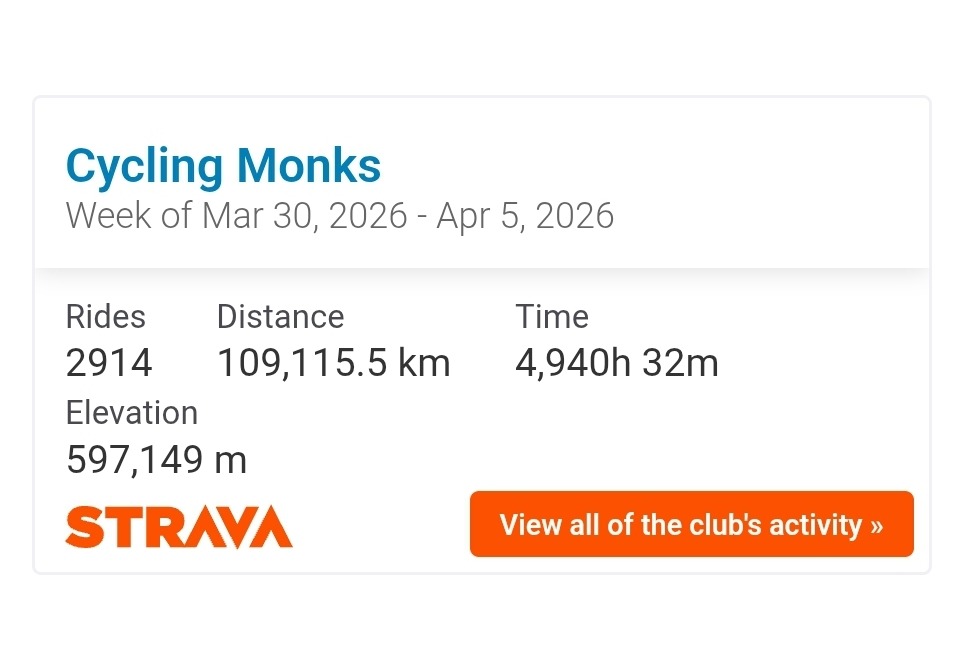Click the km unit after distance
The height and width of the screenshot is (649, 979).
tap(424, 363)
